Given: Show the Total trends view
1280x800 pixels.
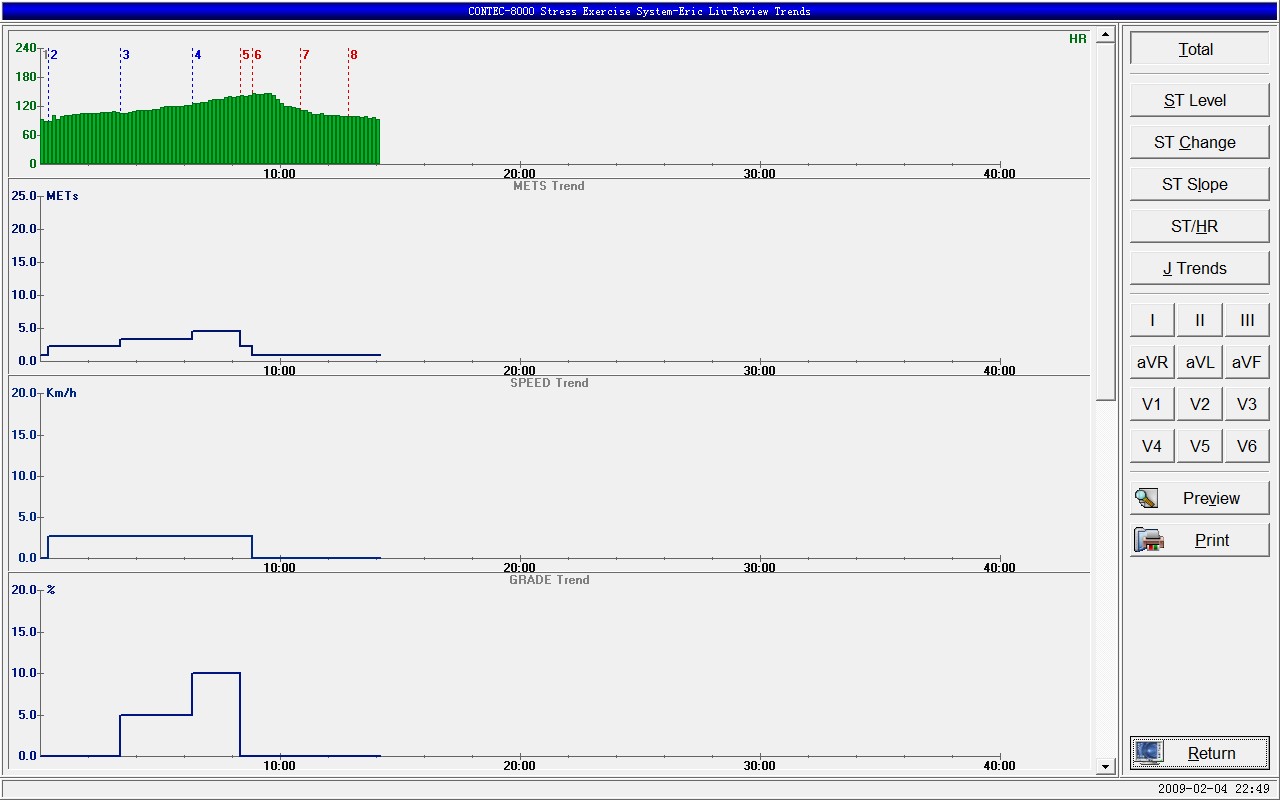Looking at the screenshot, I should point(1198,49).
